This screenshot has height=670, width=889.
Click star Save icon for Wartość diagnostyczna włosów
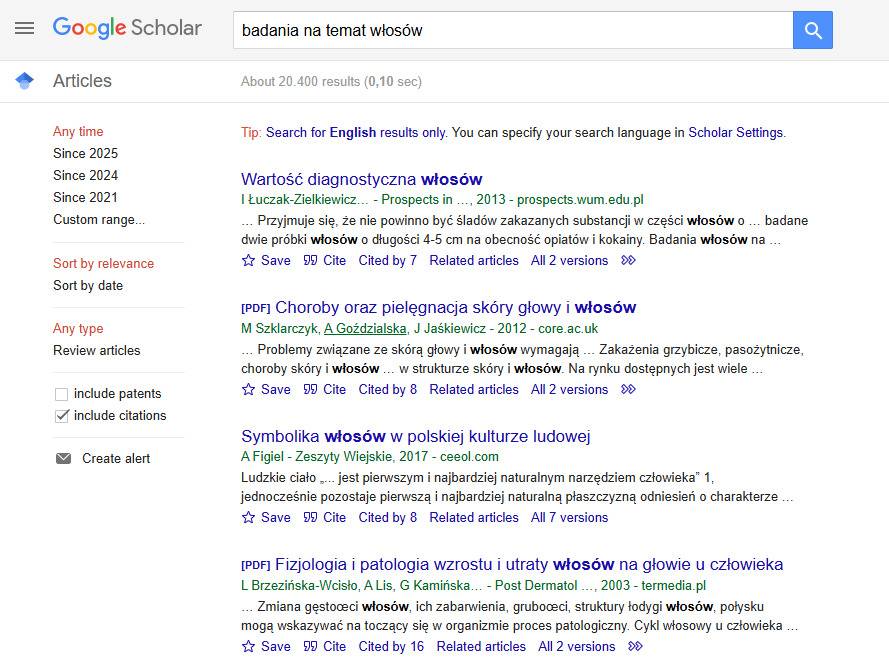(249, 261)
